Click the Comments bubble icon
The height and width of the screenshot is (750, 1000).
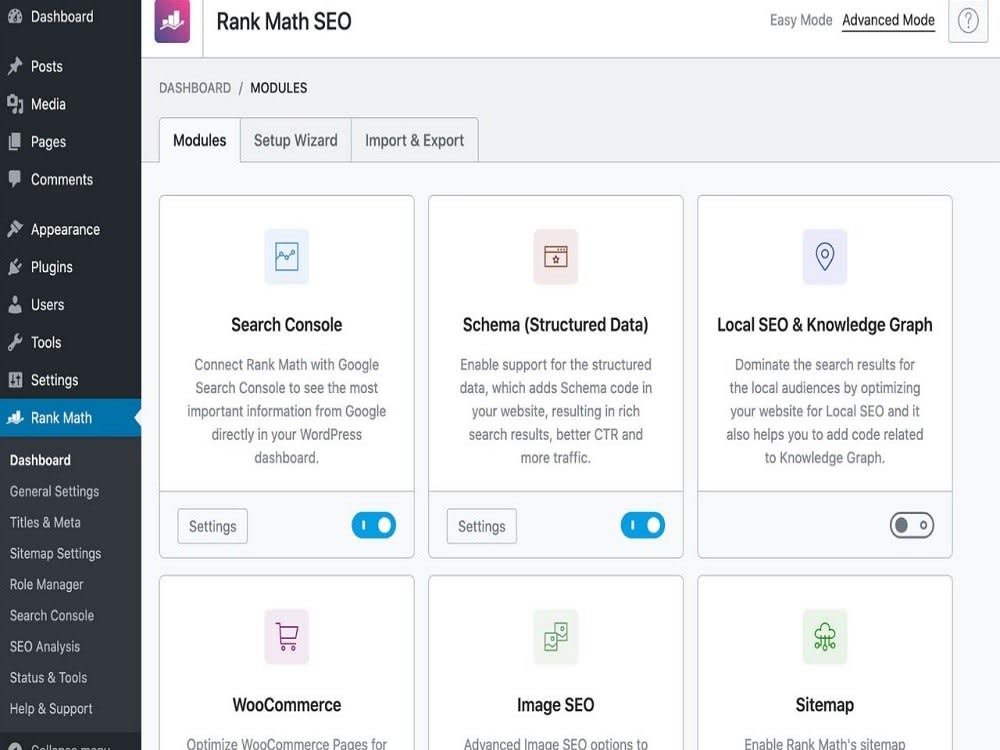15,179
